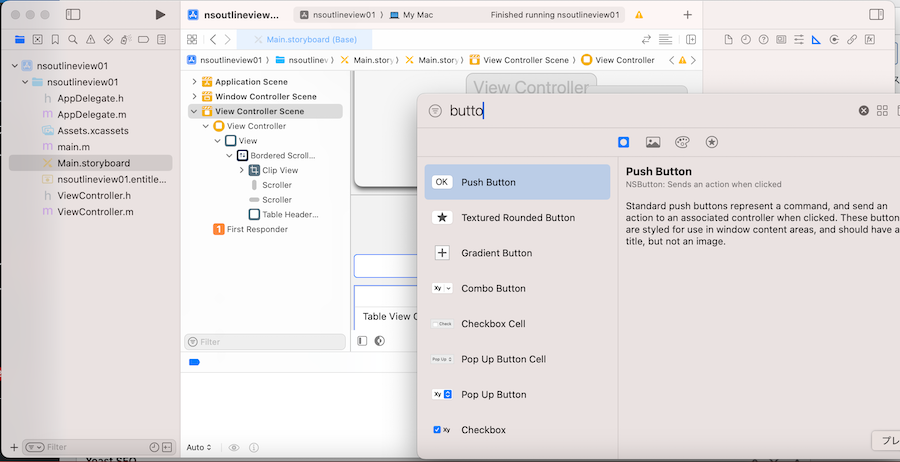Show the Color palette library
Image resolution: width=900 pixels, height=462 pixels.
pyautogui.click(x=682, y=143)
